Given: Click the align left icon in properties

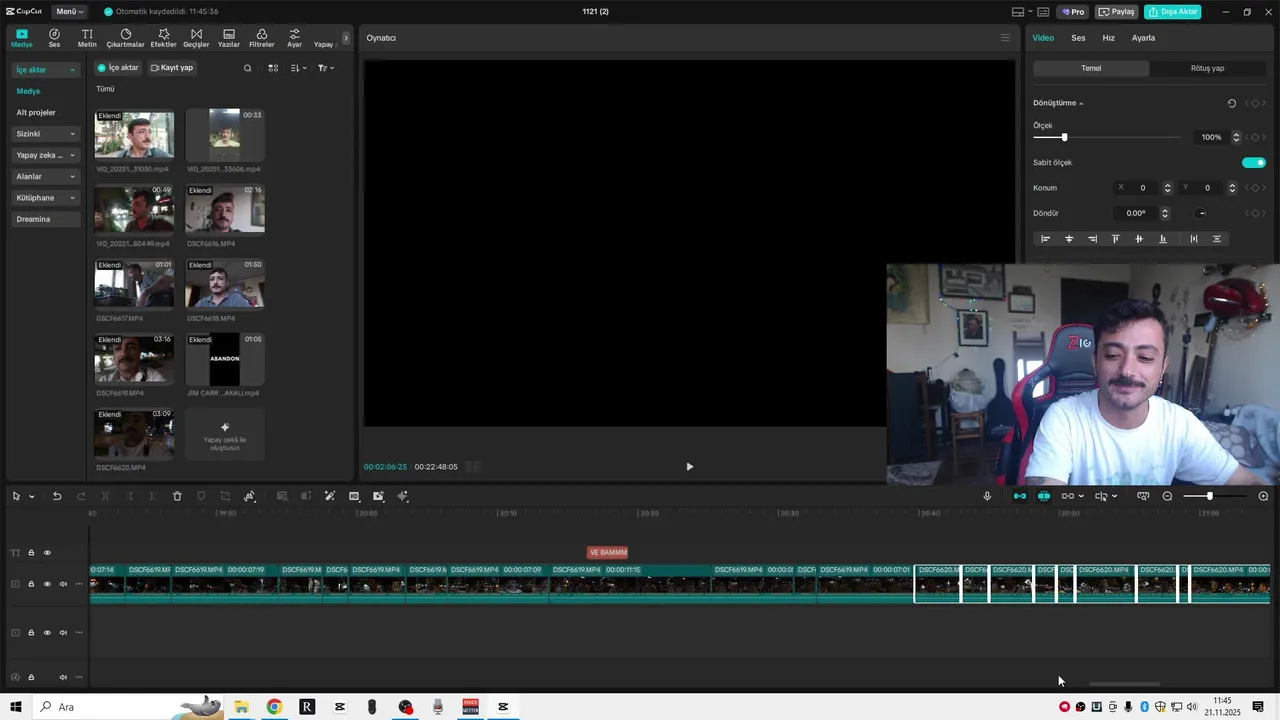Looking at the screenshot, I should point(1046,239).
